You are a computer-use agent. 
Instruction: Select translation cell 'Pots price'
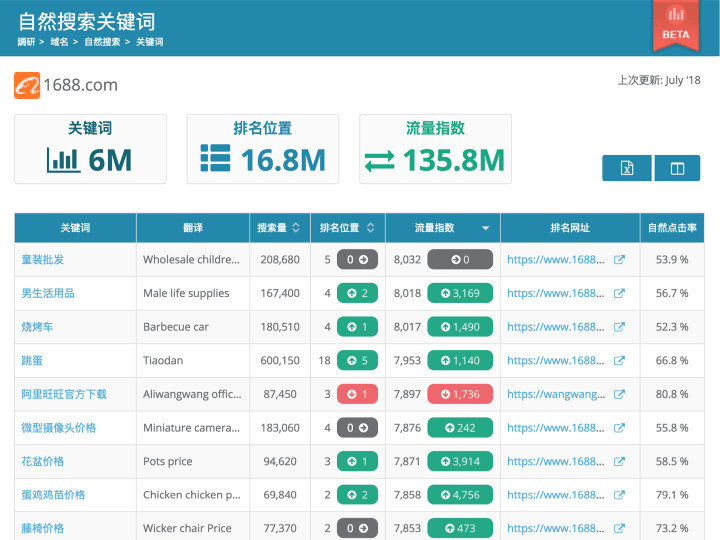click(168, 461)
